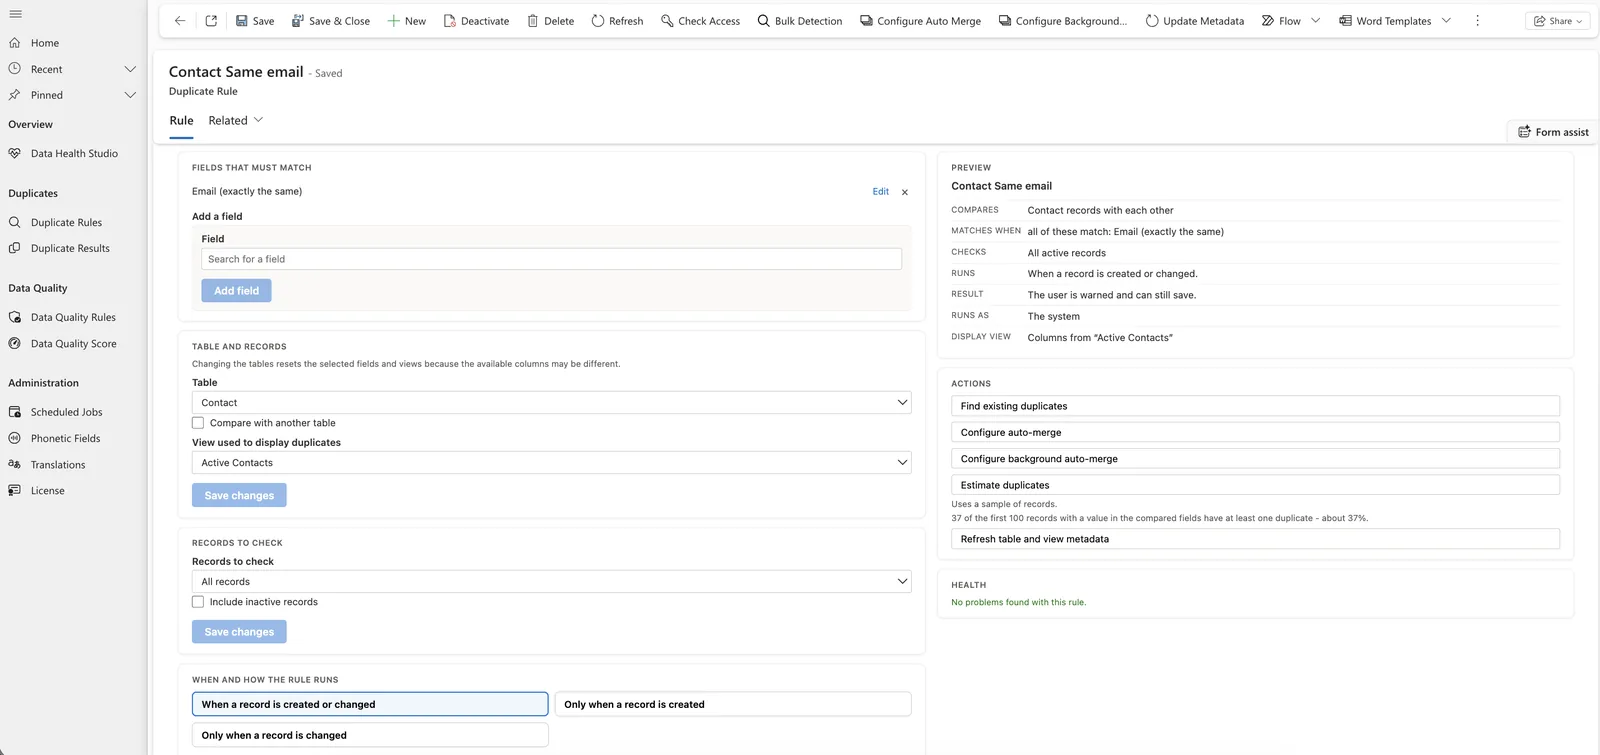Open Configure Background command

(x=1063, y=21)
